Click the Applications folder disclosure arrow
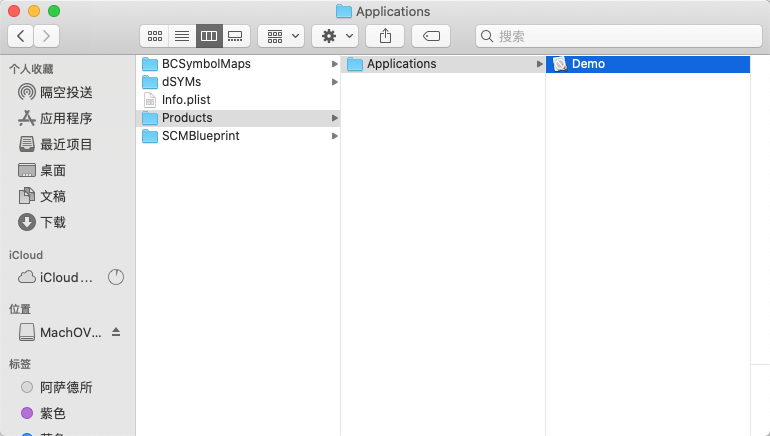Image resolution: width=770 pixels, height=436 pixels. pos(539,64)
